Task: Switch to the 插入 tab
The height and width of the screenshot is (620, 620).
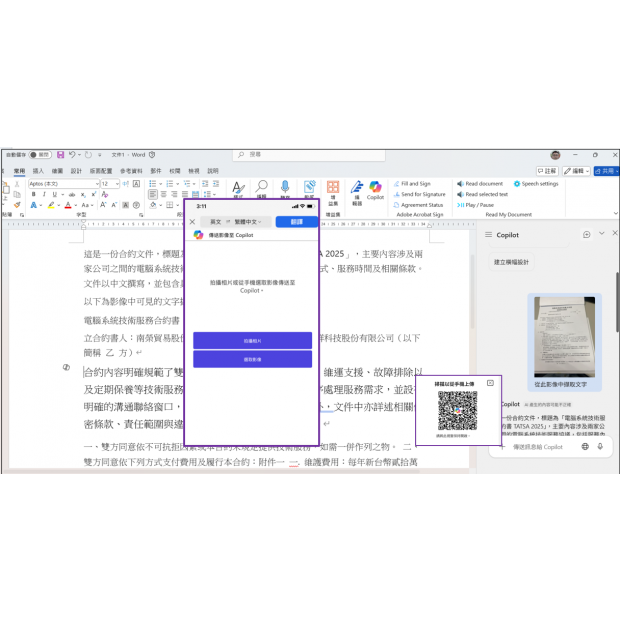Action: click(38, 171)
